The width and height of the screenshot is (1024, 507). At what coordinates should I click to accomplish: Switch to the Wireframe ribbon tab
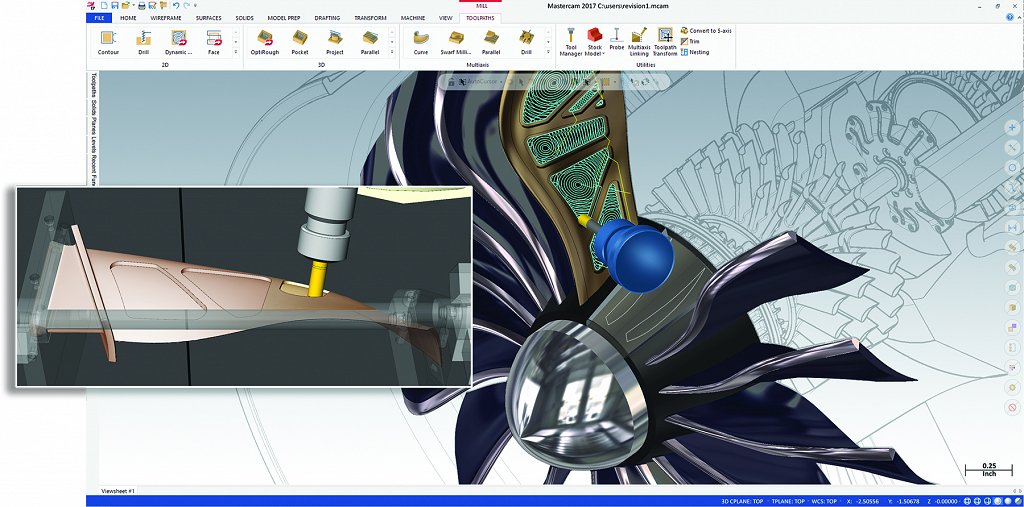[166, 18]
